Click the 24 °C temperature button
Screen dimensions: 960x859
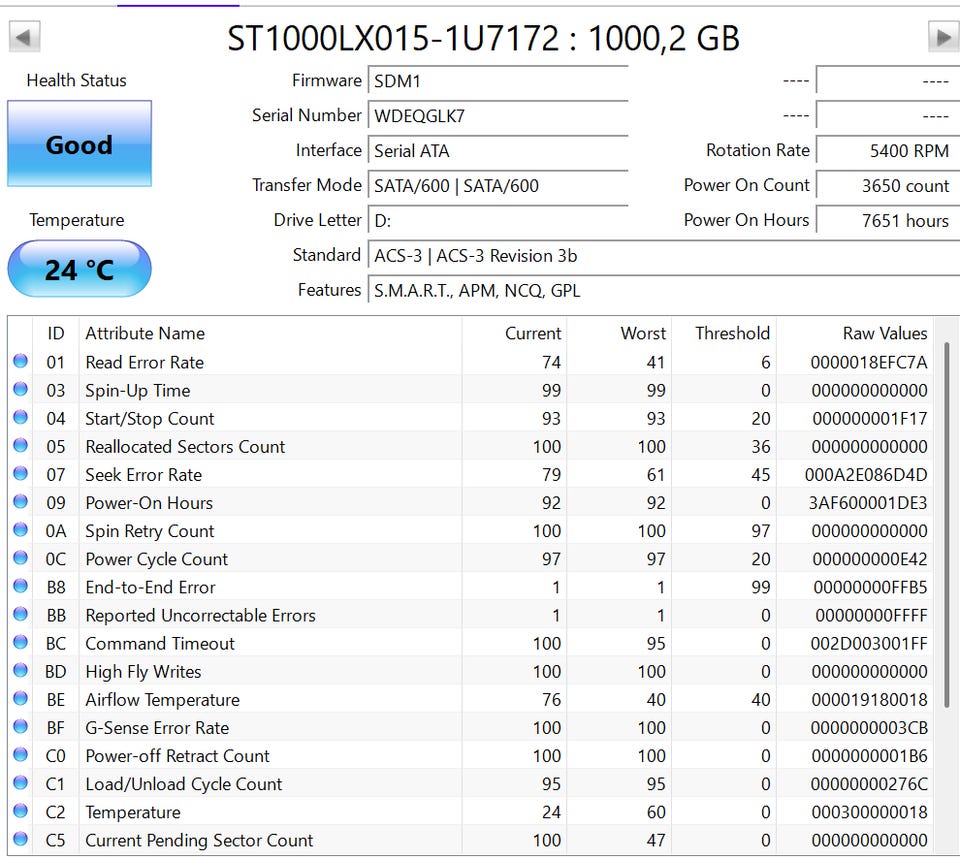pyautogui.click(x=80, y=269)
